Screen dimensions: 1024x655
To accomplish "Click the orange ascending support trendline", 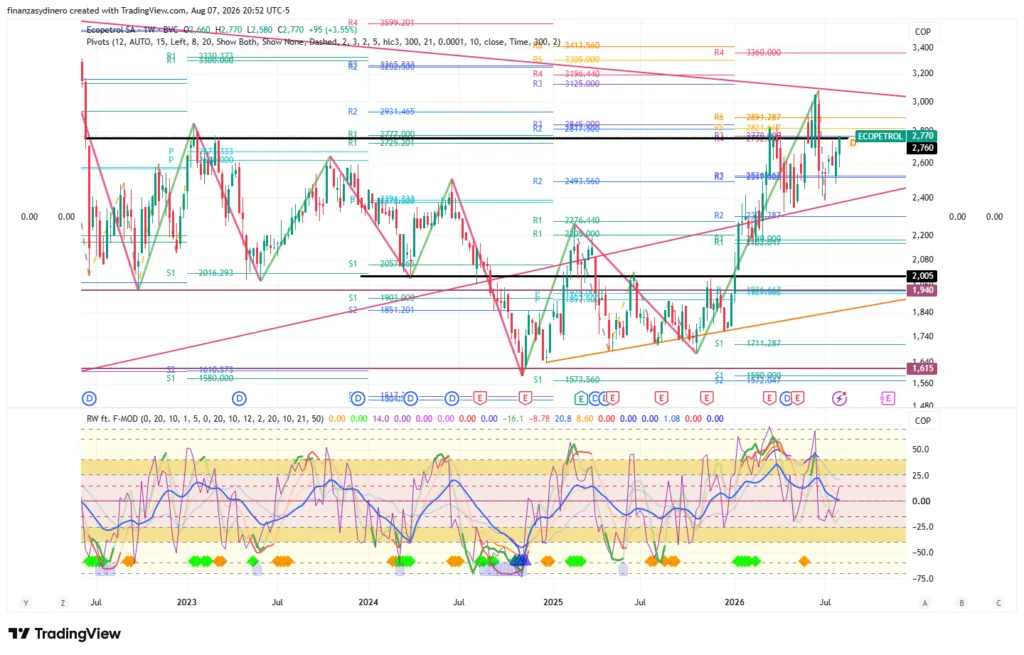I will tap(725, 332).
